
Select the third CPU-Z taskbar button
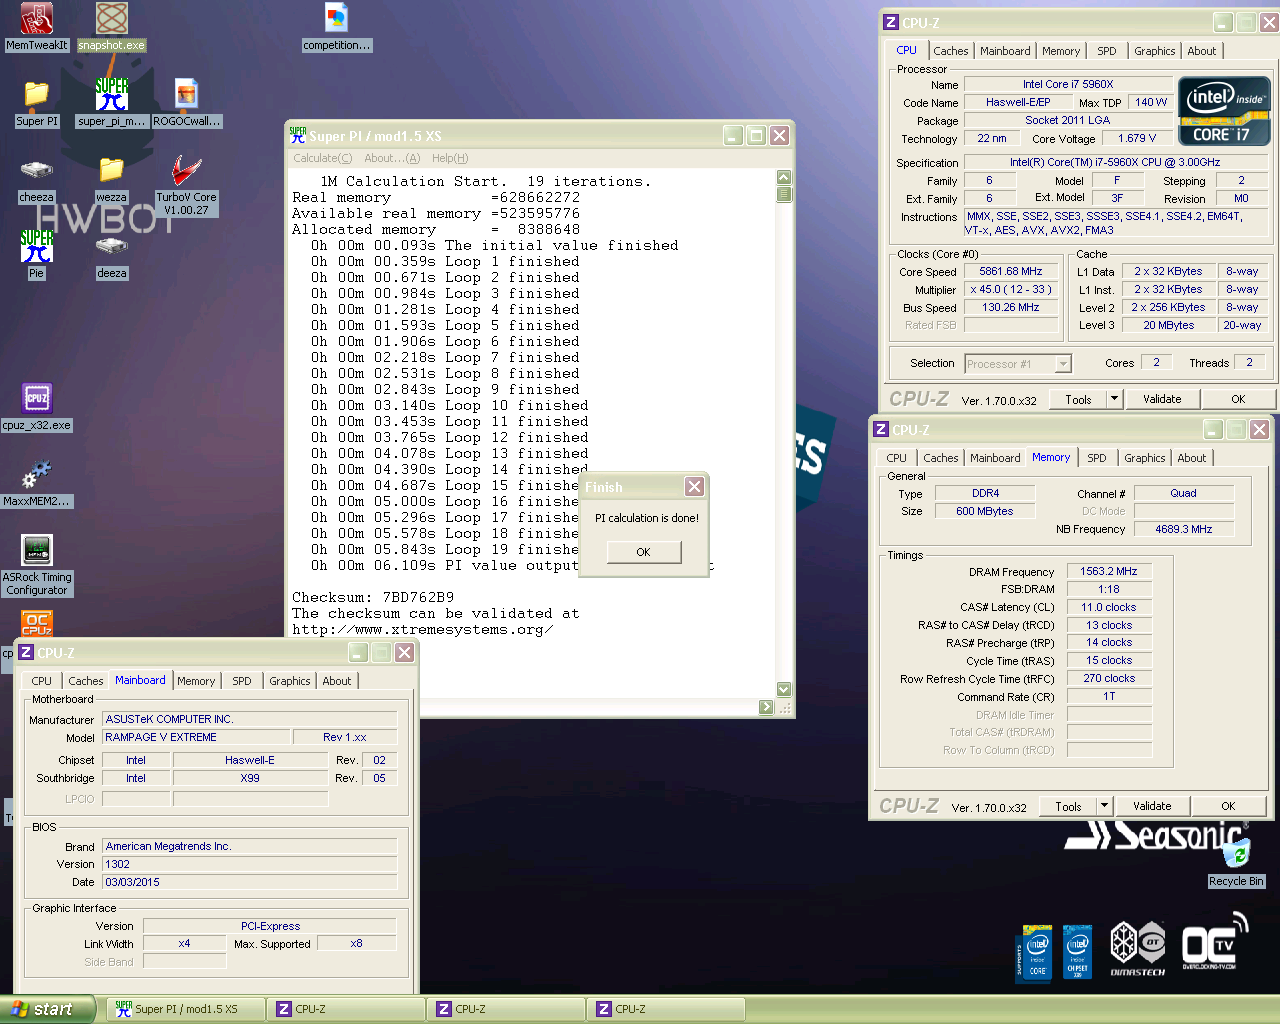point(666,1009)
